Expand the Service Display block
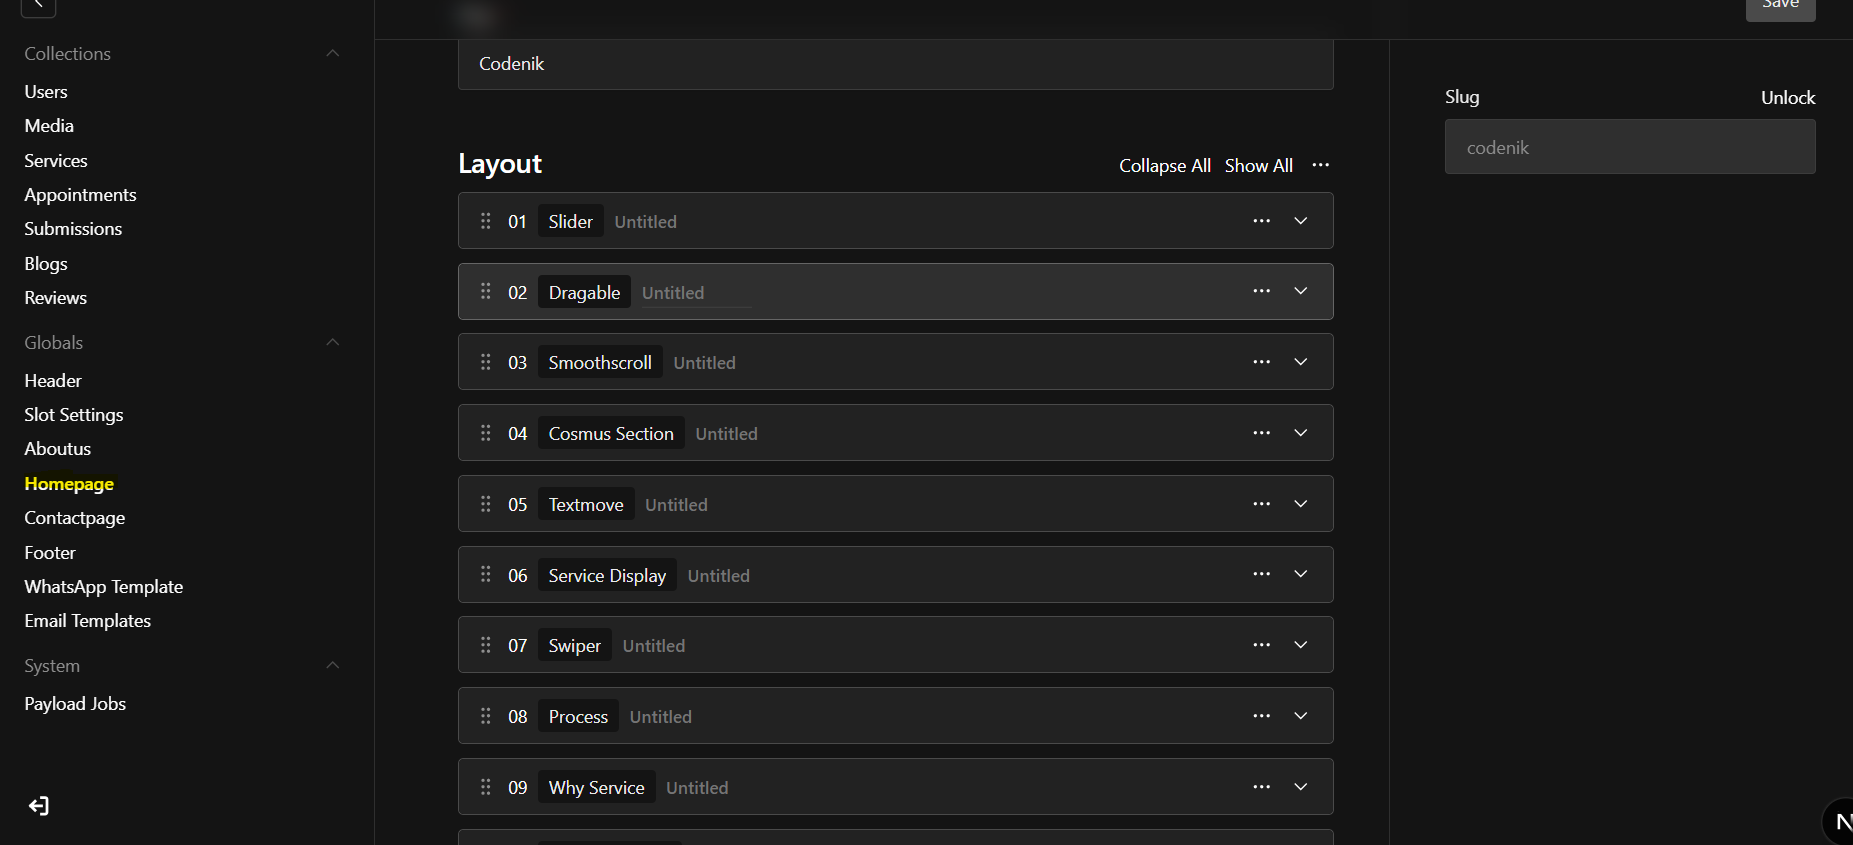This screenshot has width=1853, height=845. (x=1300, y=574)
